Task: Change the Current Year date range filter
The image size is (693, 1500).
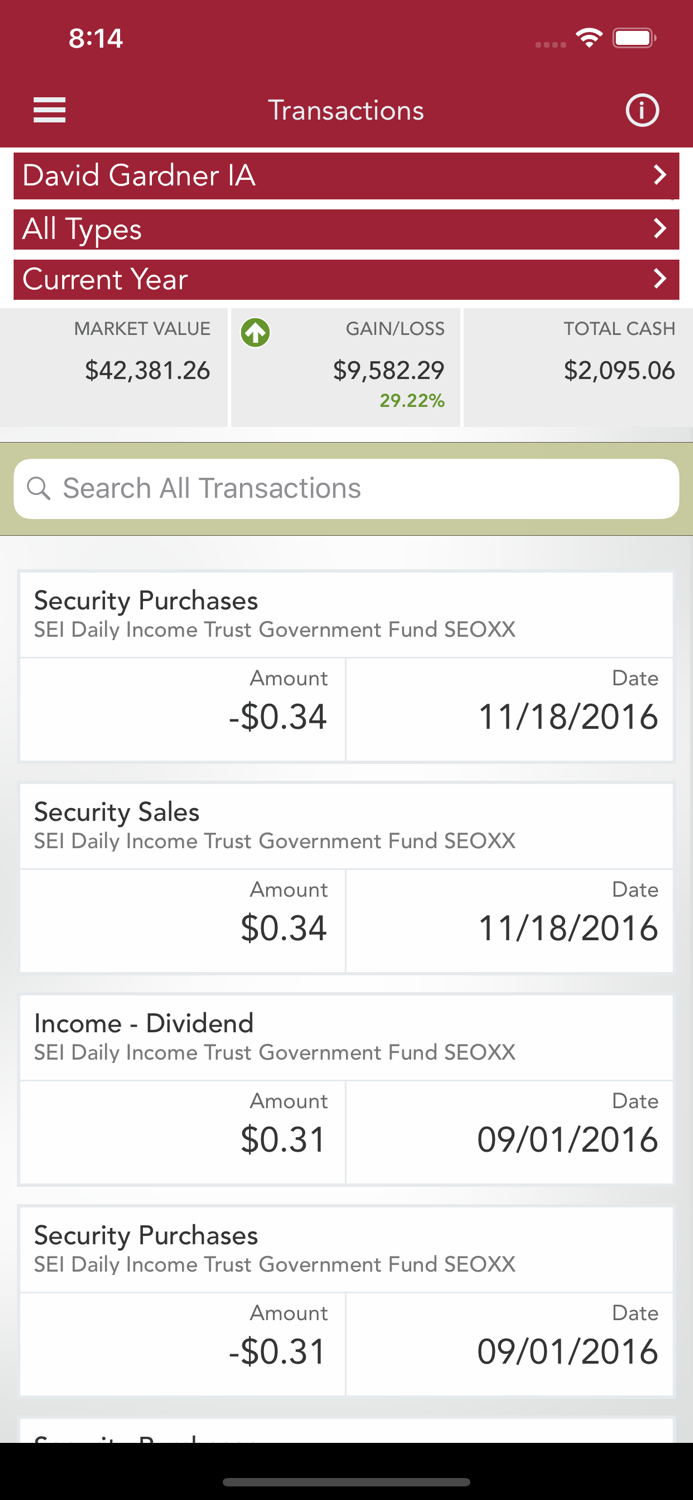Action: tap(346, 280)
